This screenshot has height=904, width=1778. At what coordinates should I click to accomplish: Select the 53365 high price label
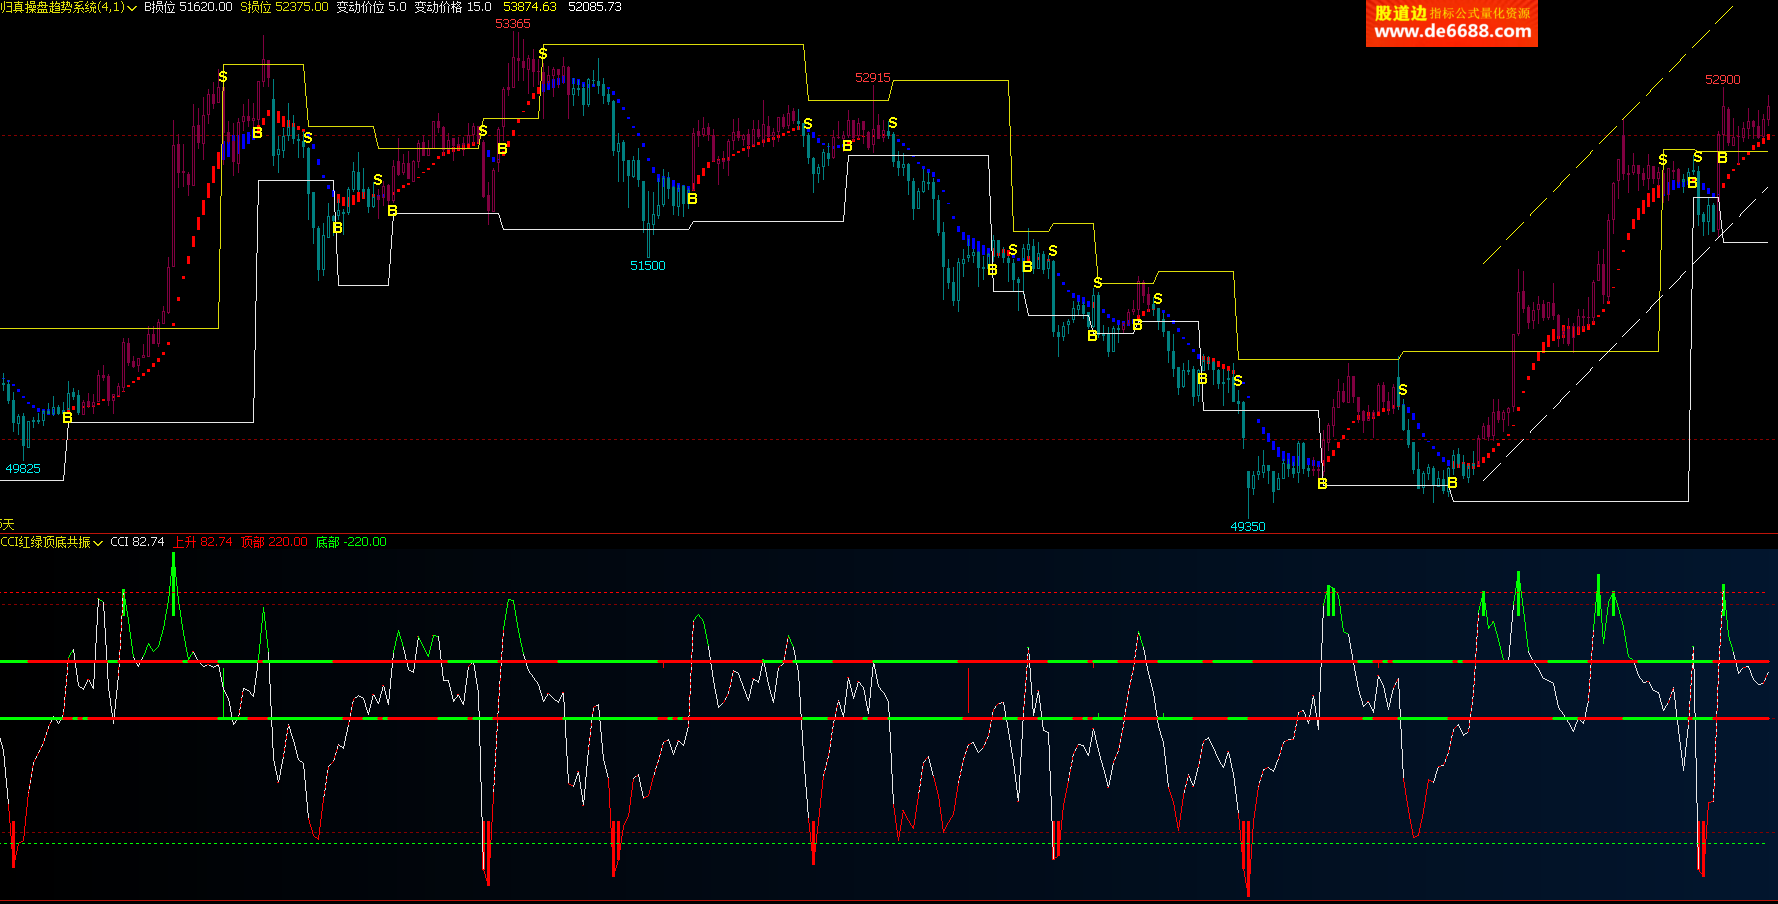[x=513, y=24]
